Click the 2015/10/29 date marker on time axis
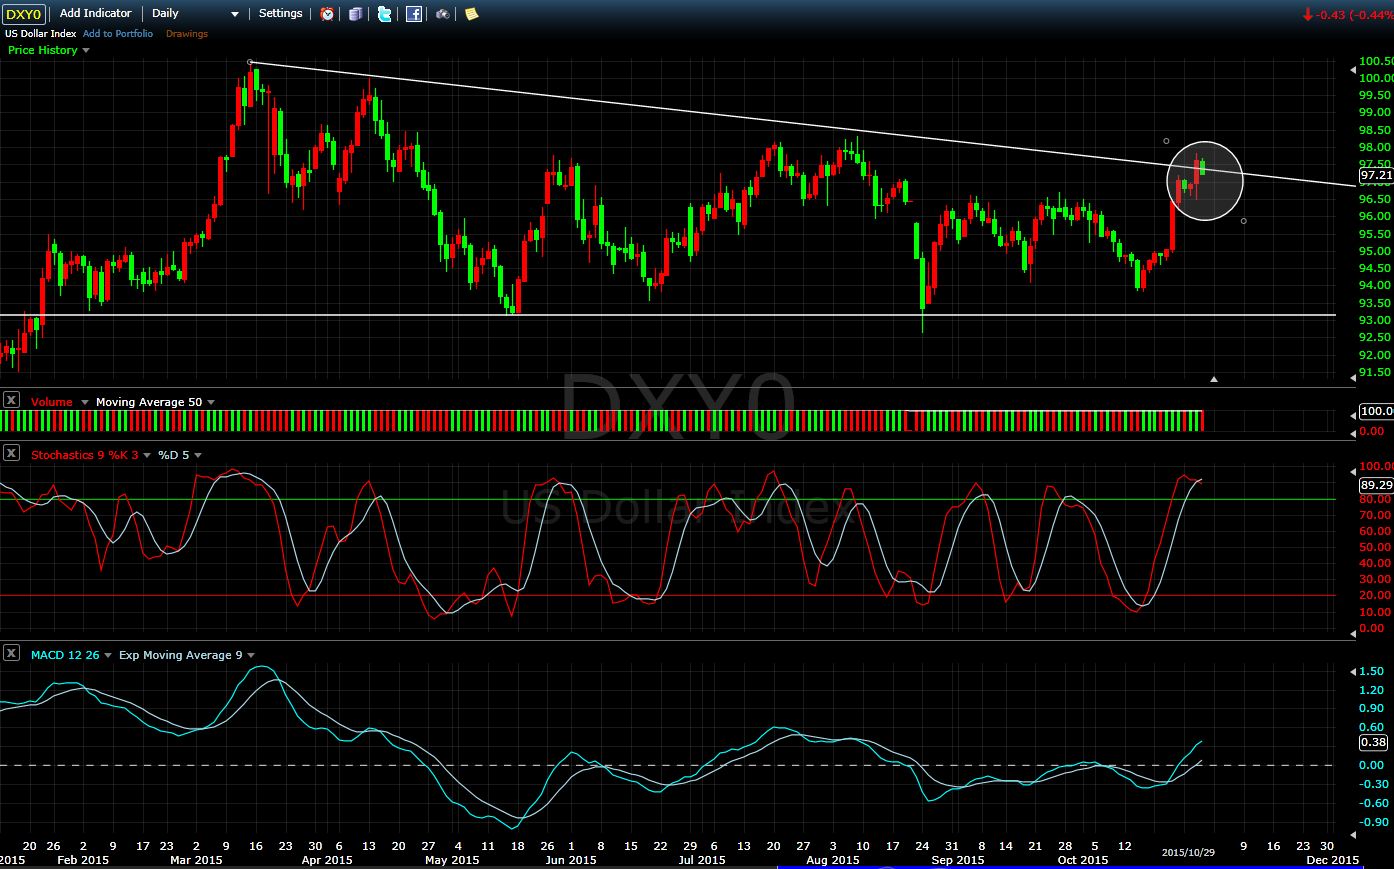 (x=1188, y=851)
